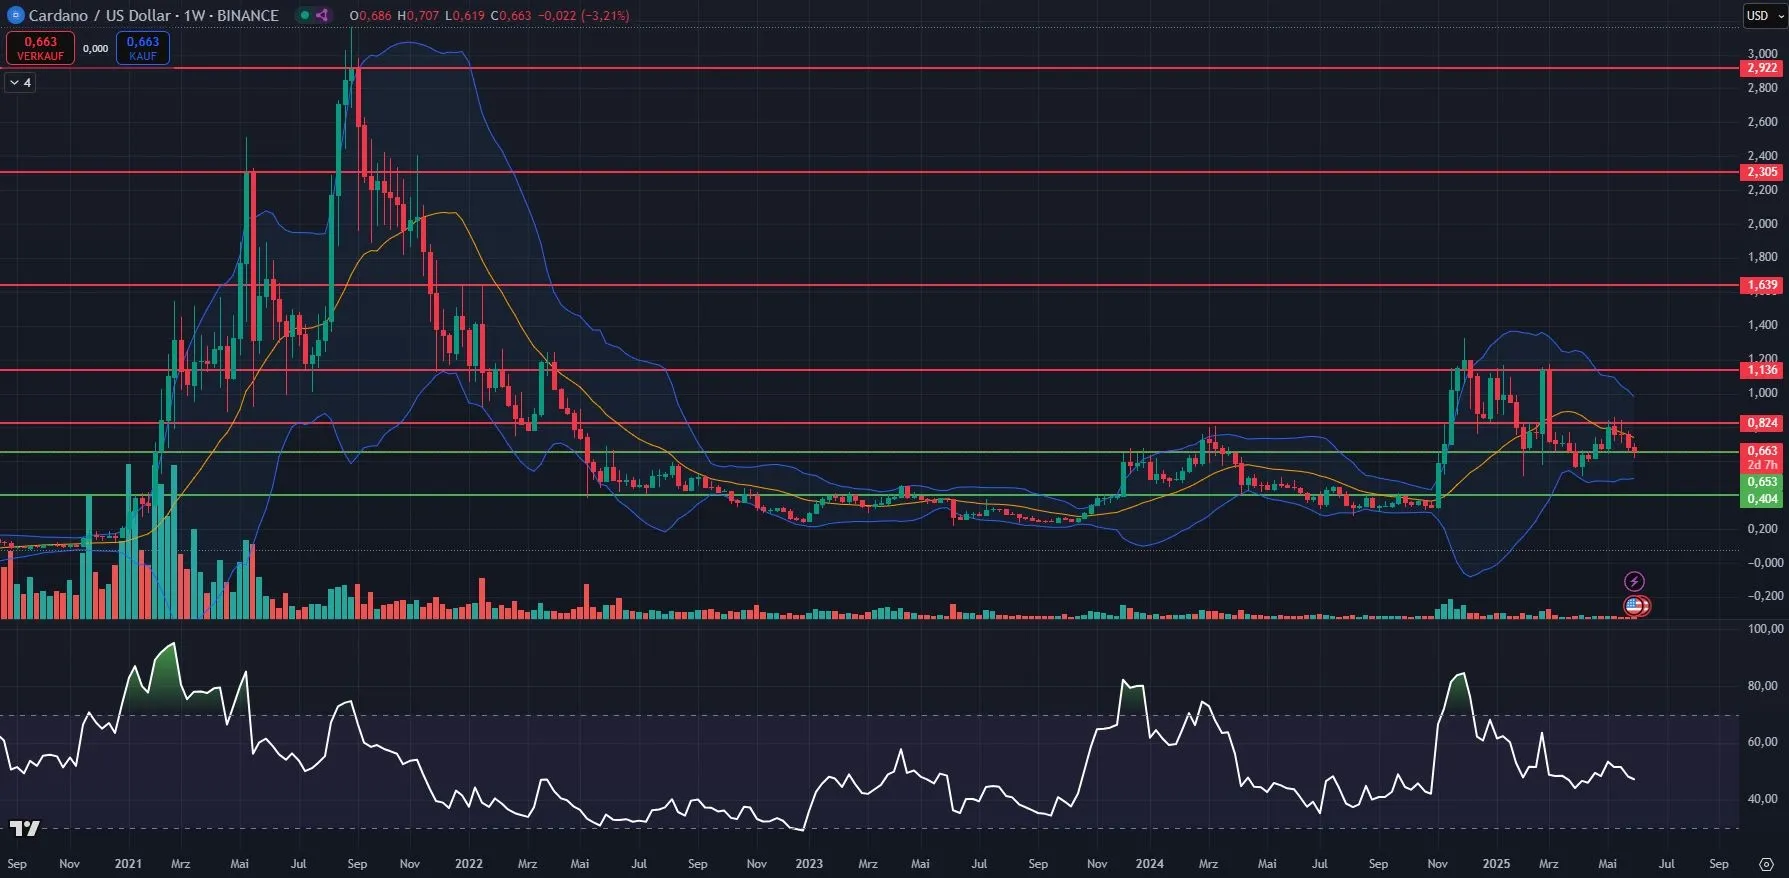Select the 2,922 red price label
This screenshot has width=1789, height=878.
coord(1762,68)
